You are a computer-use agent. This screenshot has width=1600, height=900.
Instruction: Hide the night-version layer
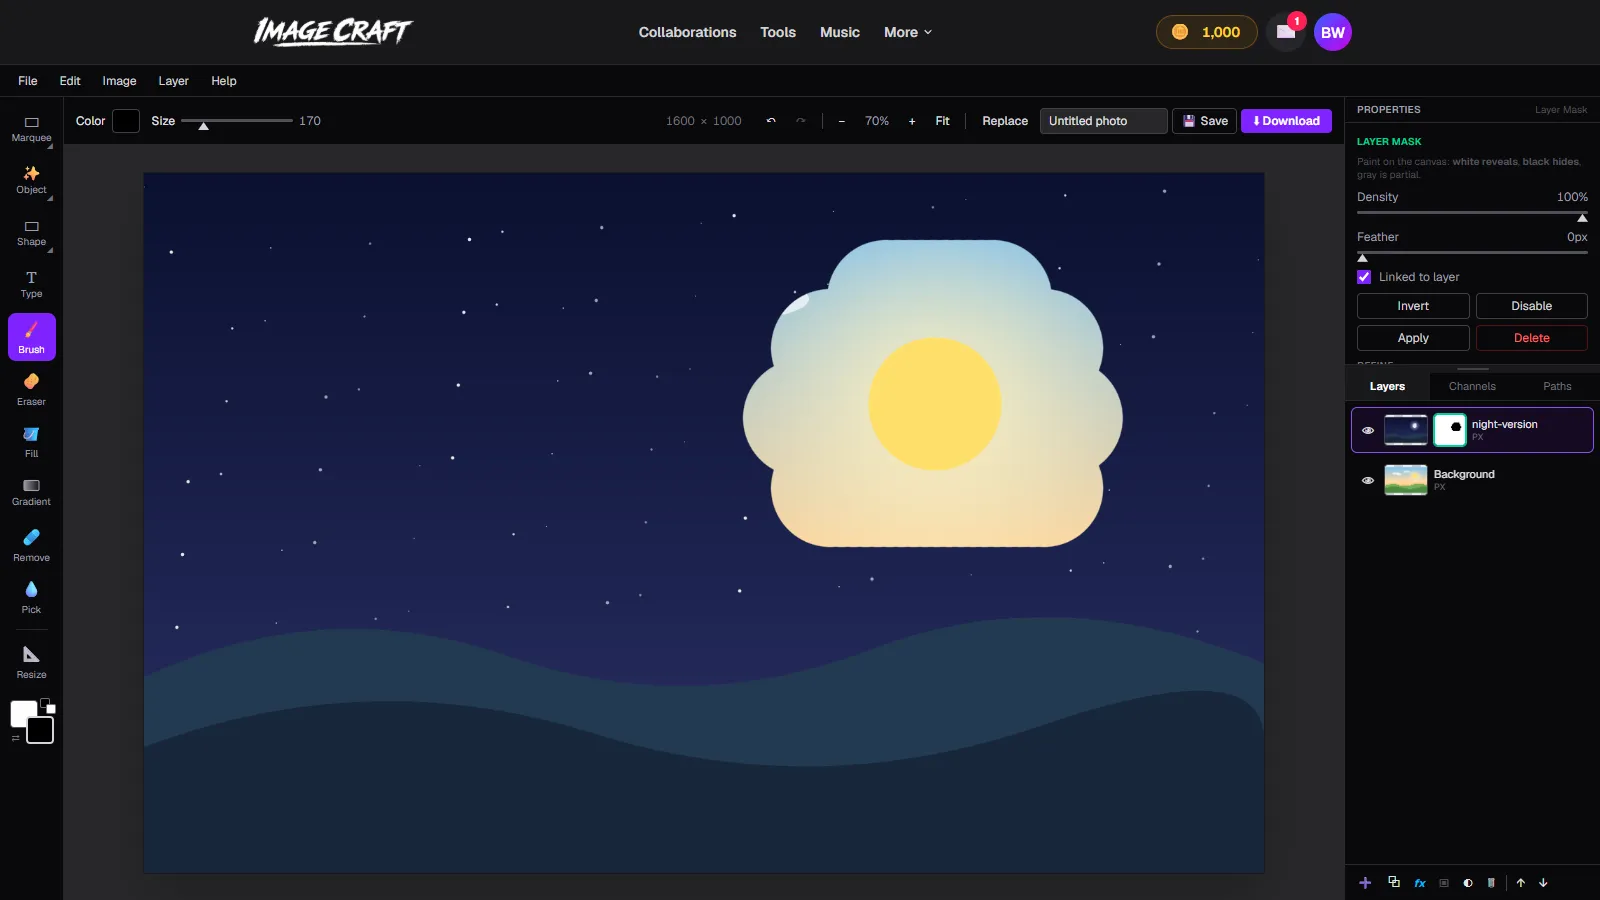(1368, 431)
